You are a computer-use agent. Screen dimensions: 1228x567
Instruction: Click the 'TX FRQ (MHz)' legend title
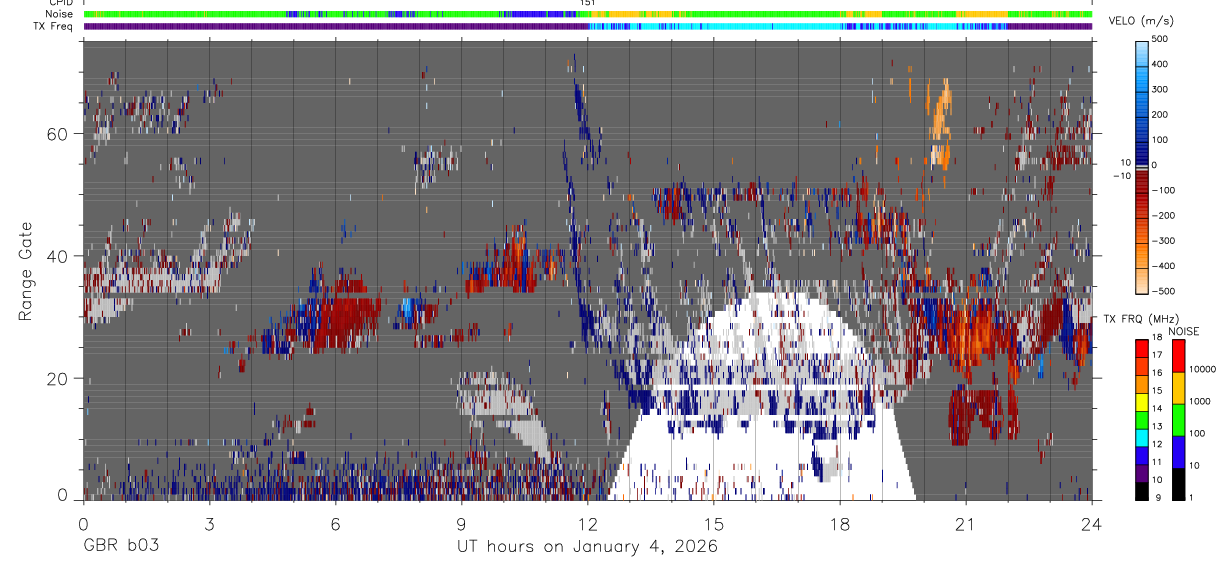(1140, 319)
